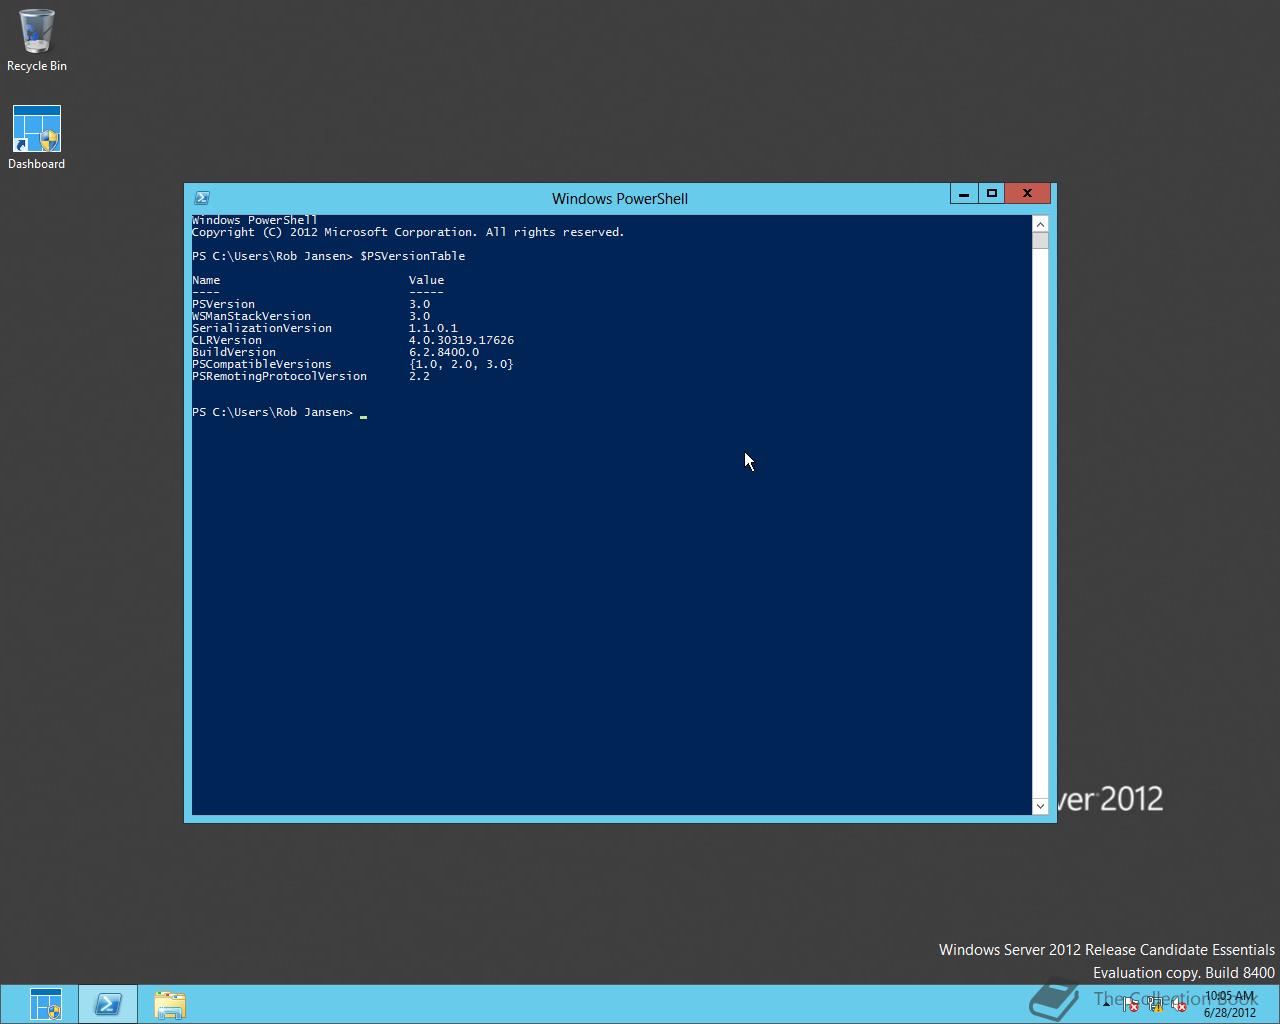Click the value 1.1.0.1
Viewport: 1280px width, 1024px height.
pos(433,328)
